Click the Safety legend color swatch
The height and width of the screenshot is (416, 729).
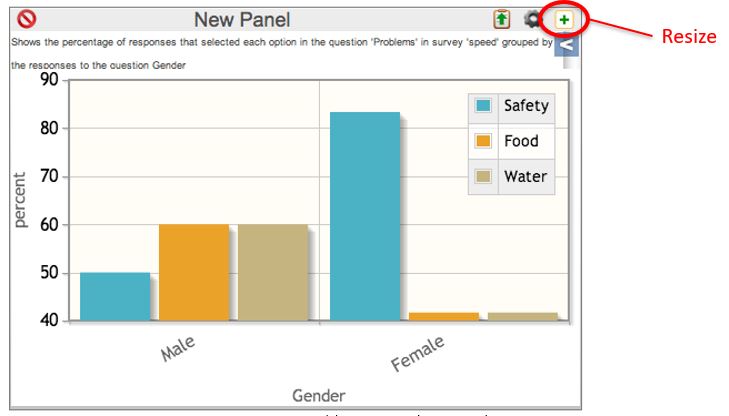pos(484,106)
